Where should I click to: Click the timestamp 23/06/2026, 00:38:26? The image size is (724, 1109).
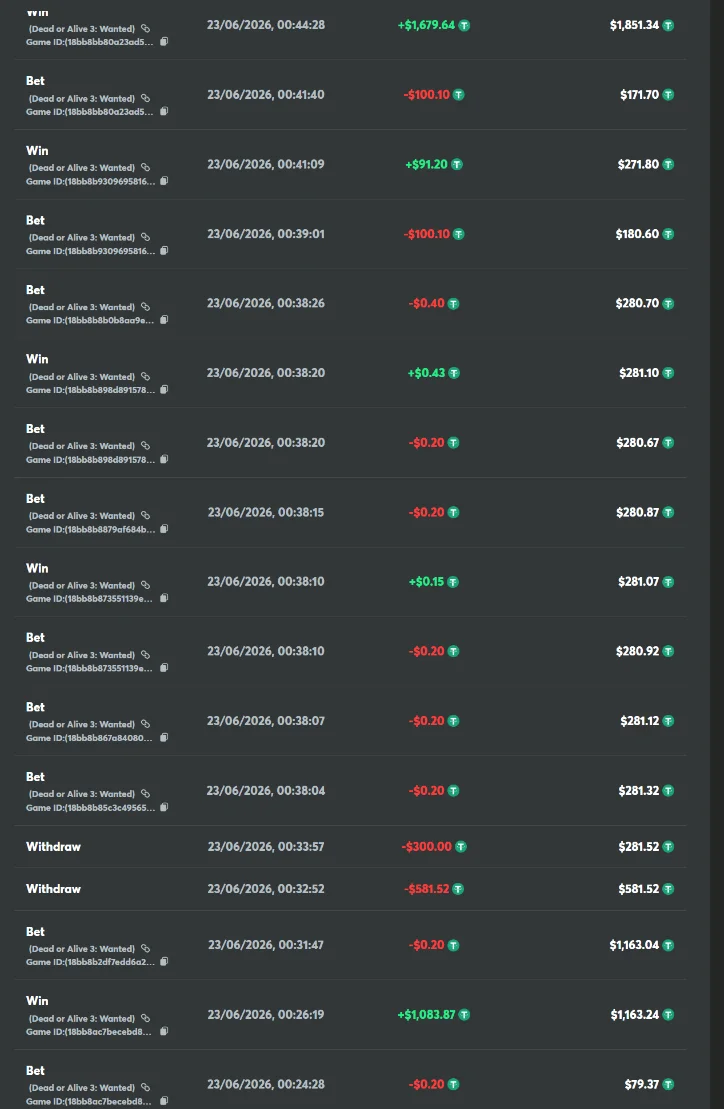[x=266, y=303]
